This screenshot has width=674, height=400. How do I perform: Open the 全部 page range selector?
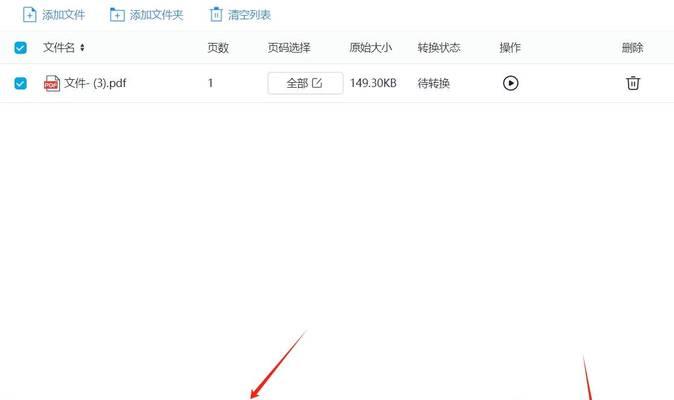[x=305, y=83]
